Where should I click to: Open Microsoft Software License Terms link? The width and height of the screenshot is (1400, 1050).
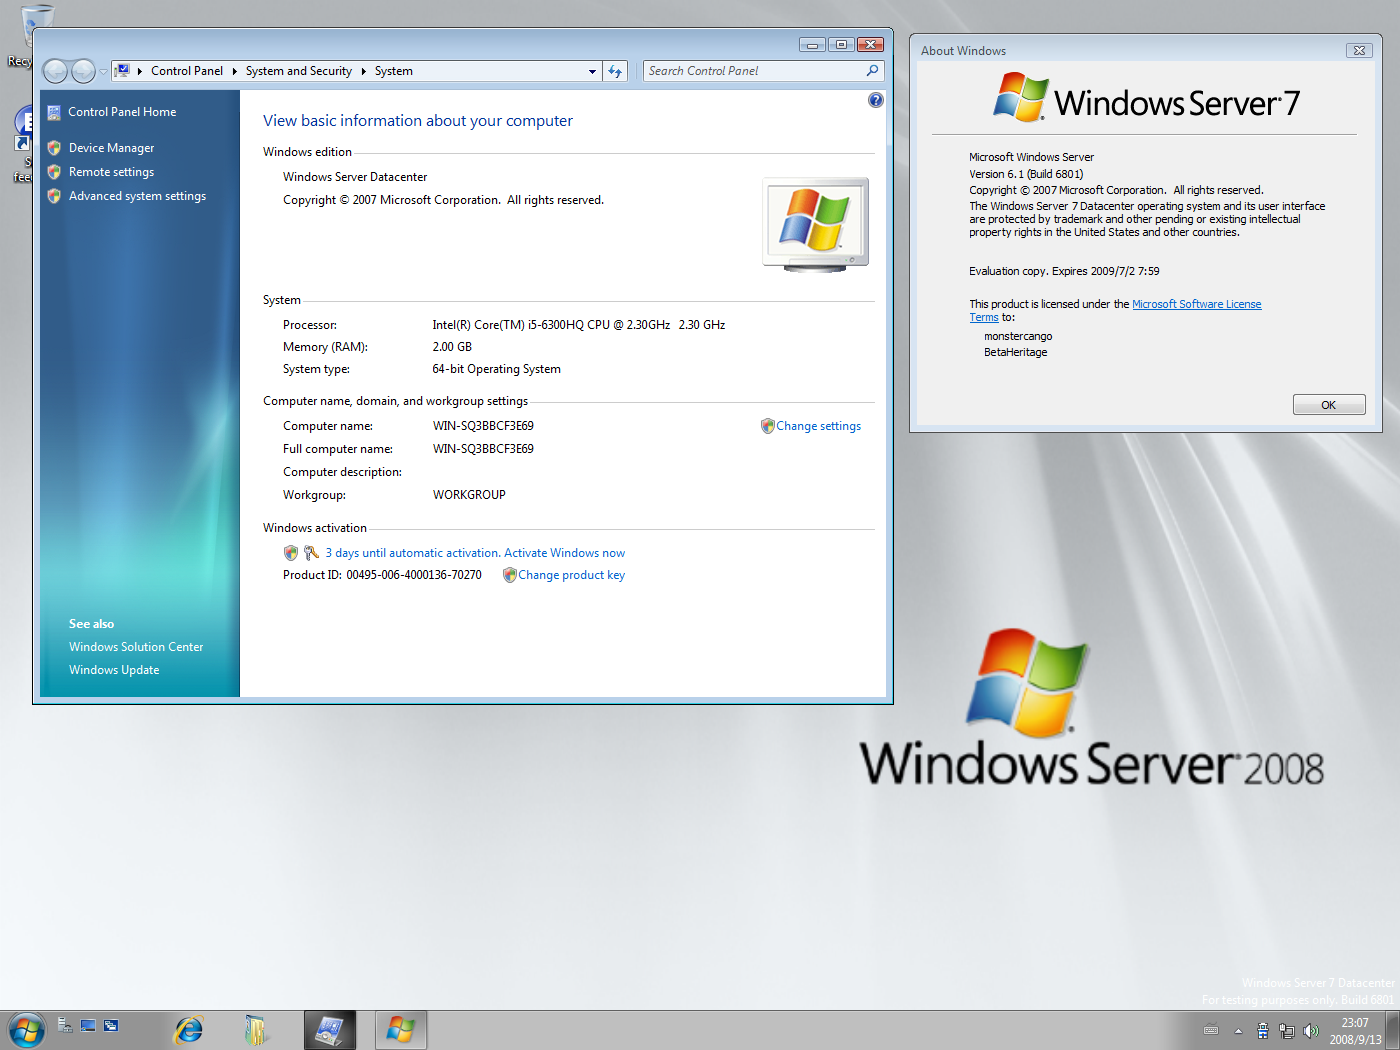pyautogui.click(x=1196, y=304)
